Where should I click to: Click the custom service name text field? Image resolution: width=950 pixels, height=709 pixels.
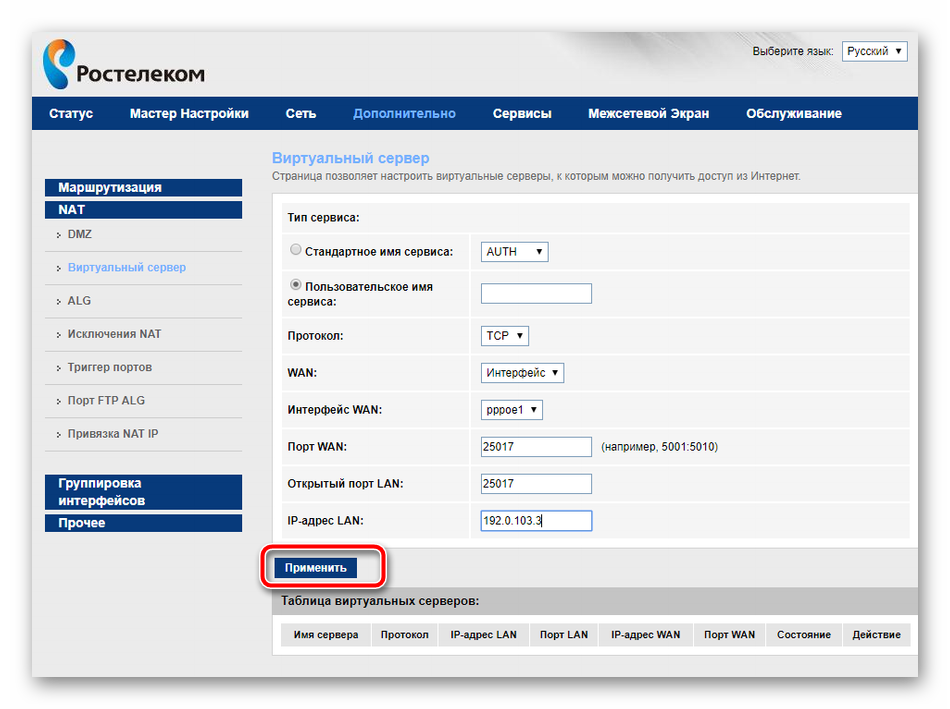[x=536, y=293]
